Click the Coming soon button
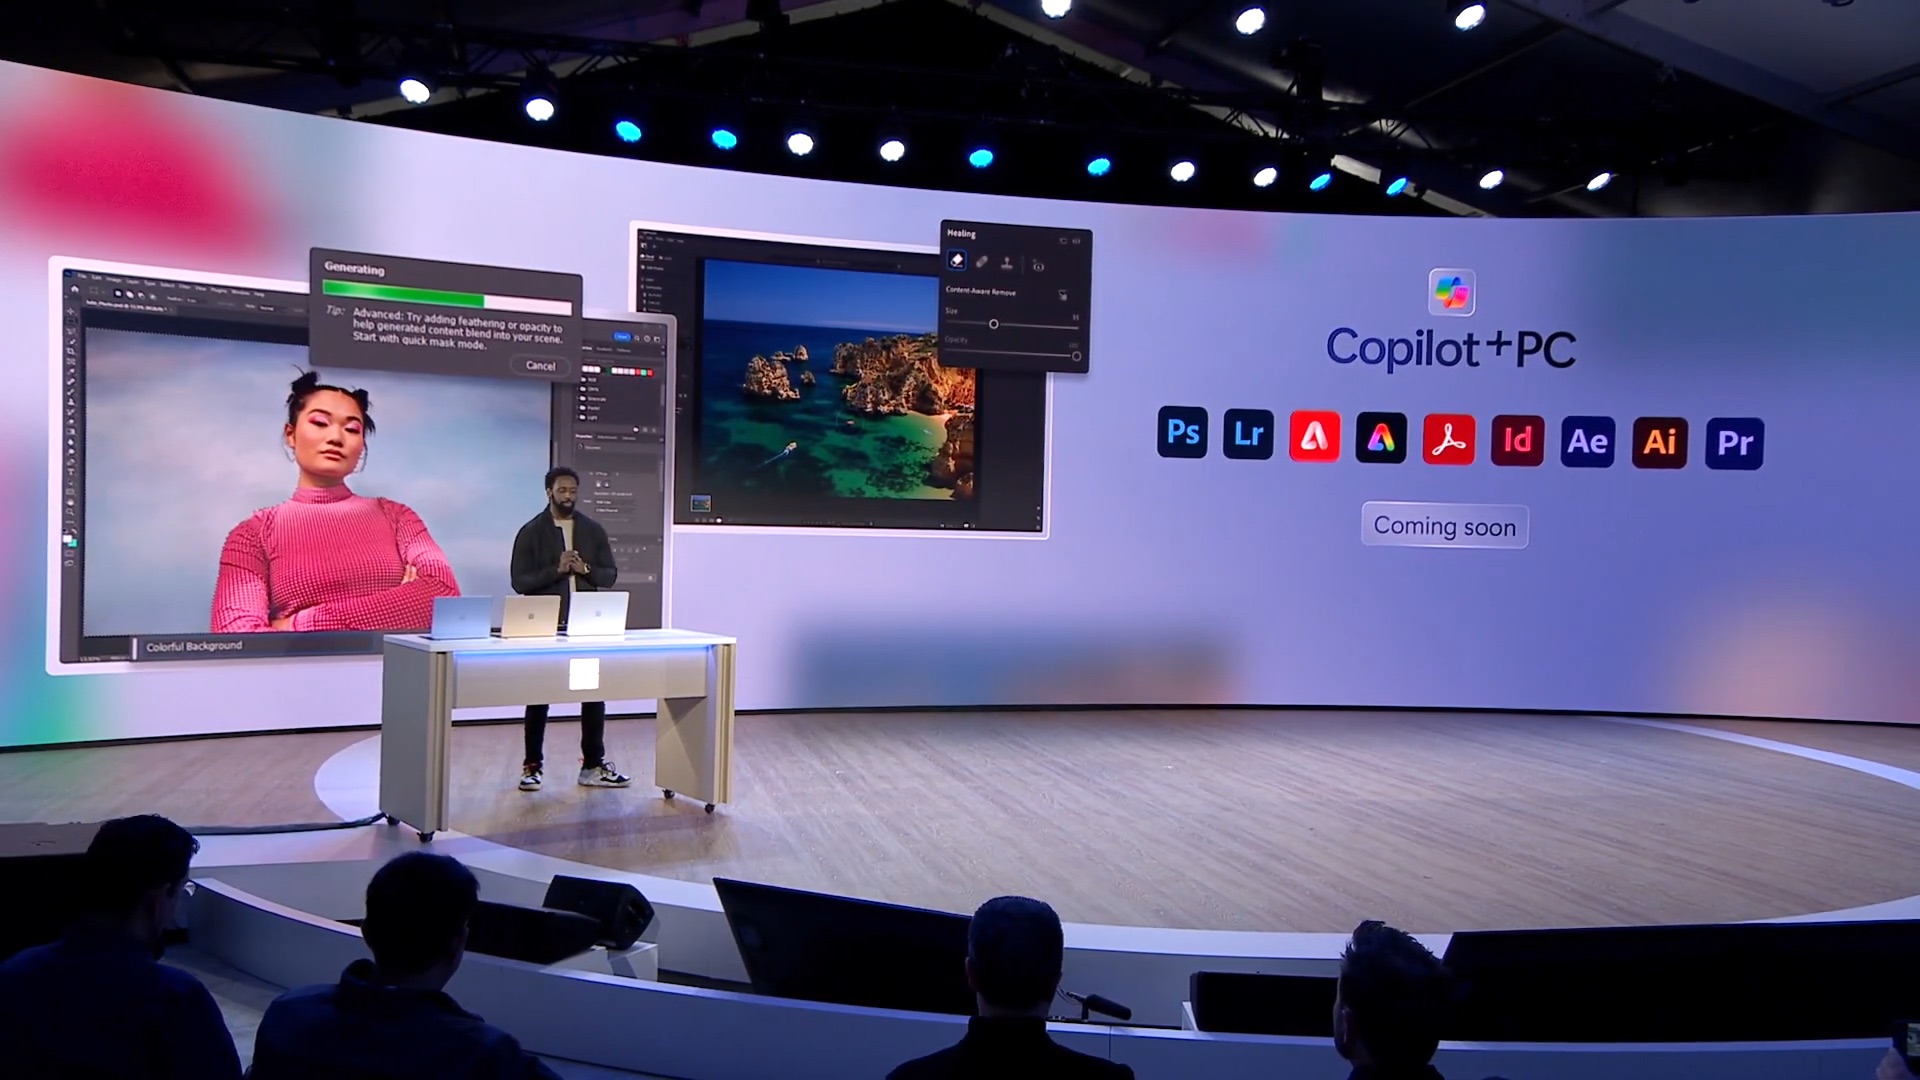The height and width of the screenshot is (1080, 1920). (1445, 526)
